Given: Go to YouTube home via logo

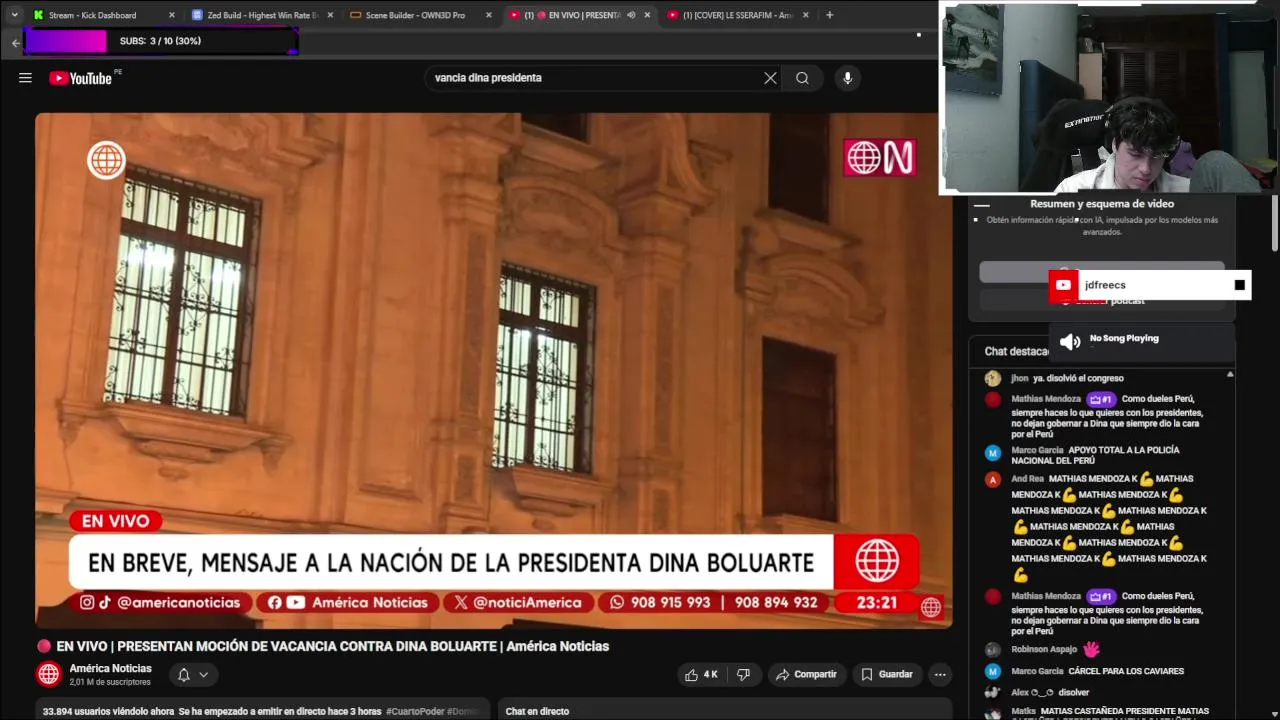Looking at the screenshot, I should point(80,78).
